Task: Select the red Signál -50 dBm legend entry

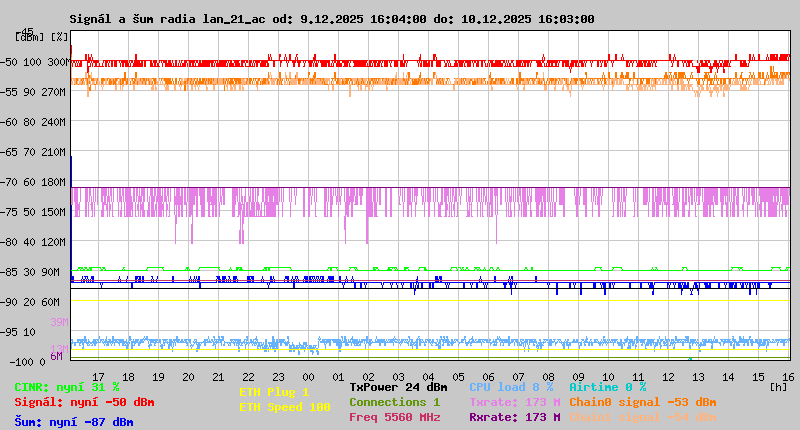Action: [84, 402]
